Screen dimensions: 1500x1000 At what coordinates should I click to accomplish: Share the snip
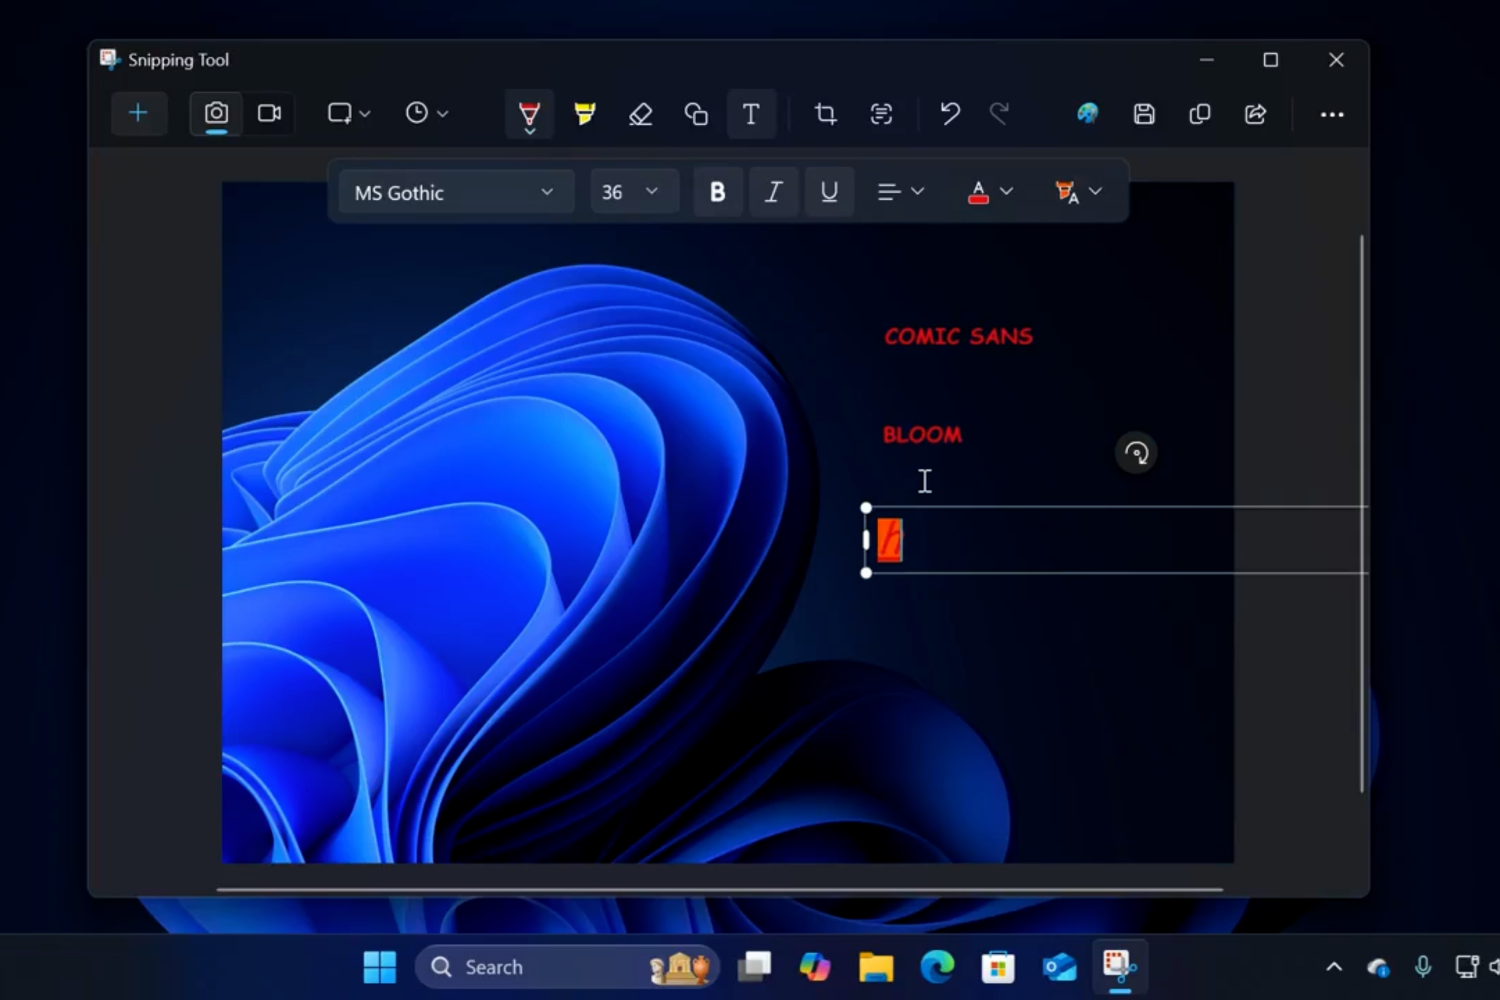click(1256, 114)
